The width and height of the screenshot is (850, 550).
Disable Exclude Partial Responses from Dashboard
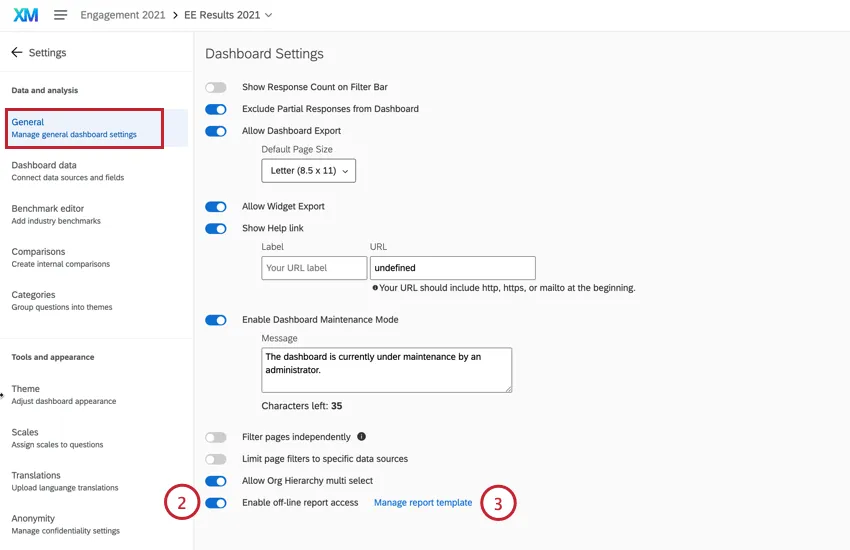(x=215, y=109)
